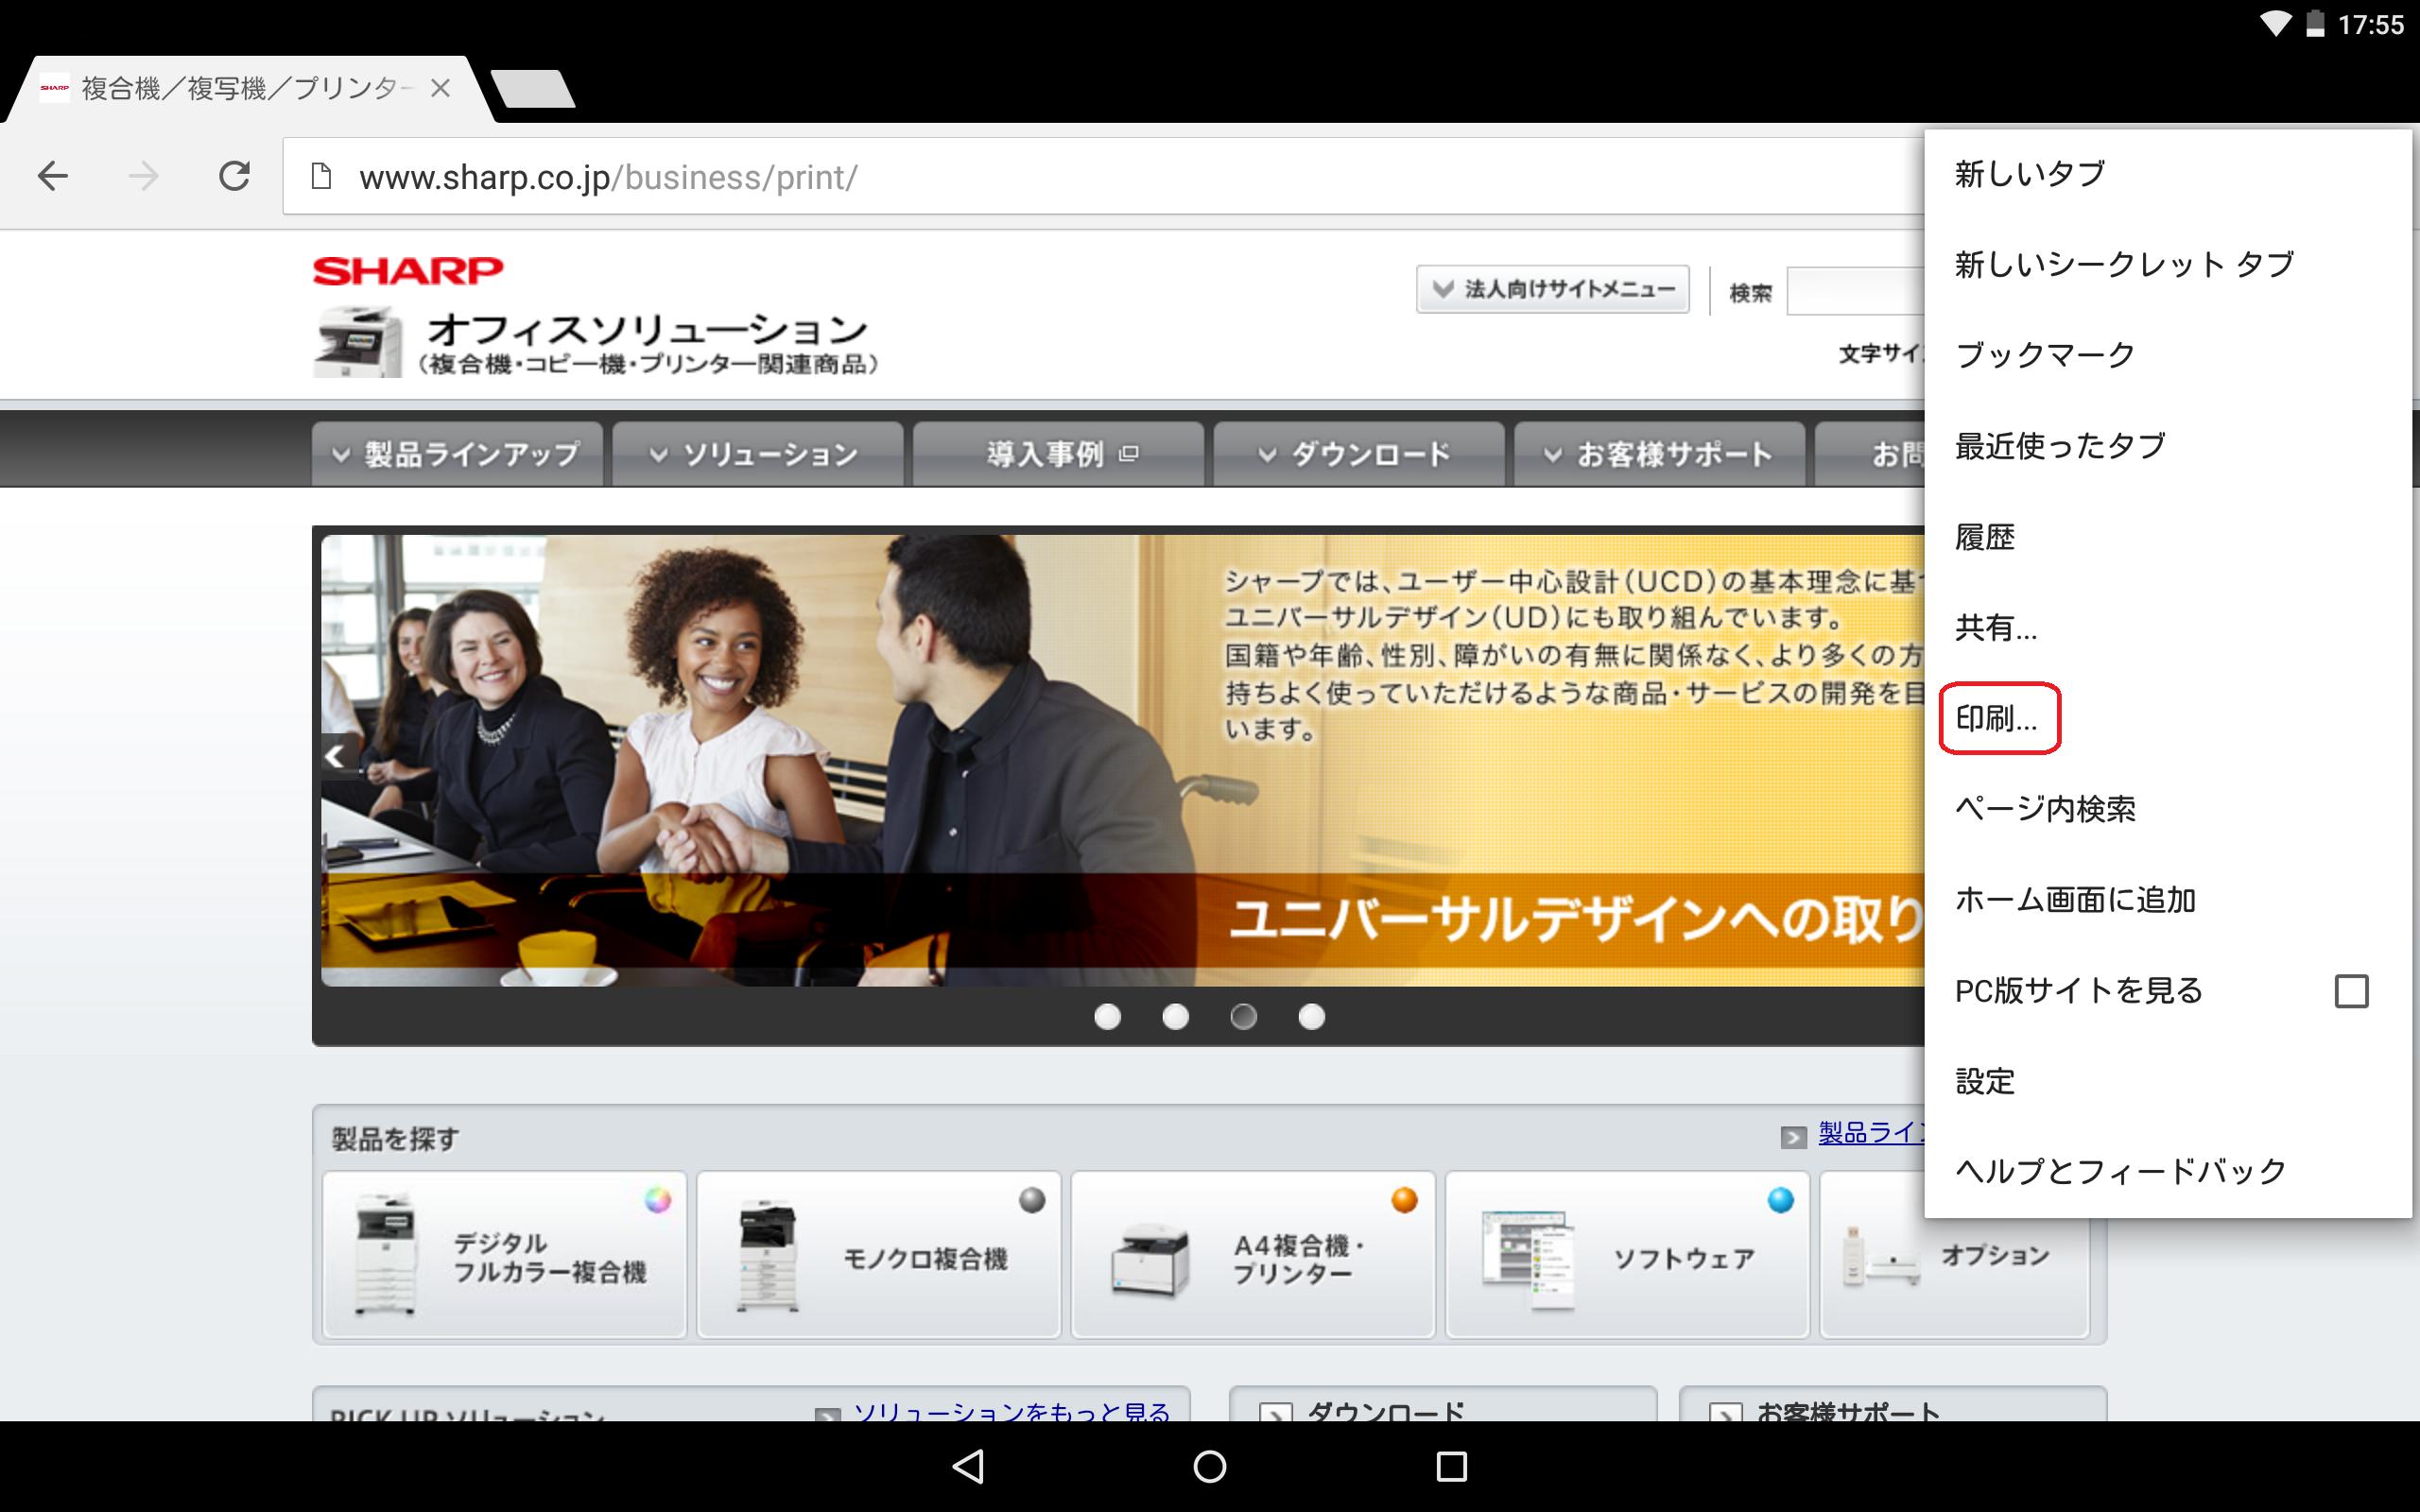Viewport: 2420px width, 1512px height.
Task: Select the second carousel dot
Action: point(1175,1017)
